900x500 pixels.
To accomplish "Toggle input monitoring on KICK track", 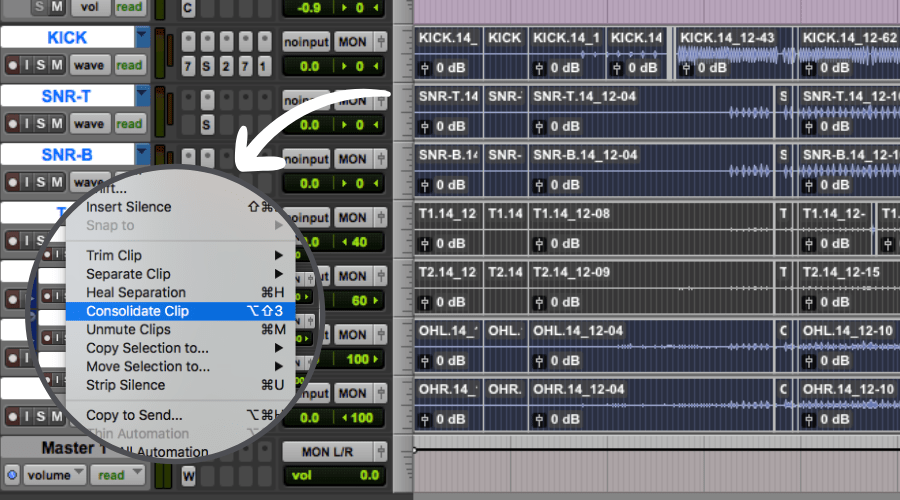I will point(26,65).
